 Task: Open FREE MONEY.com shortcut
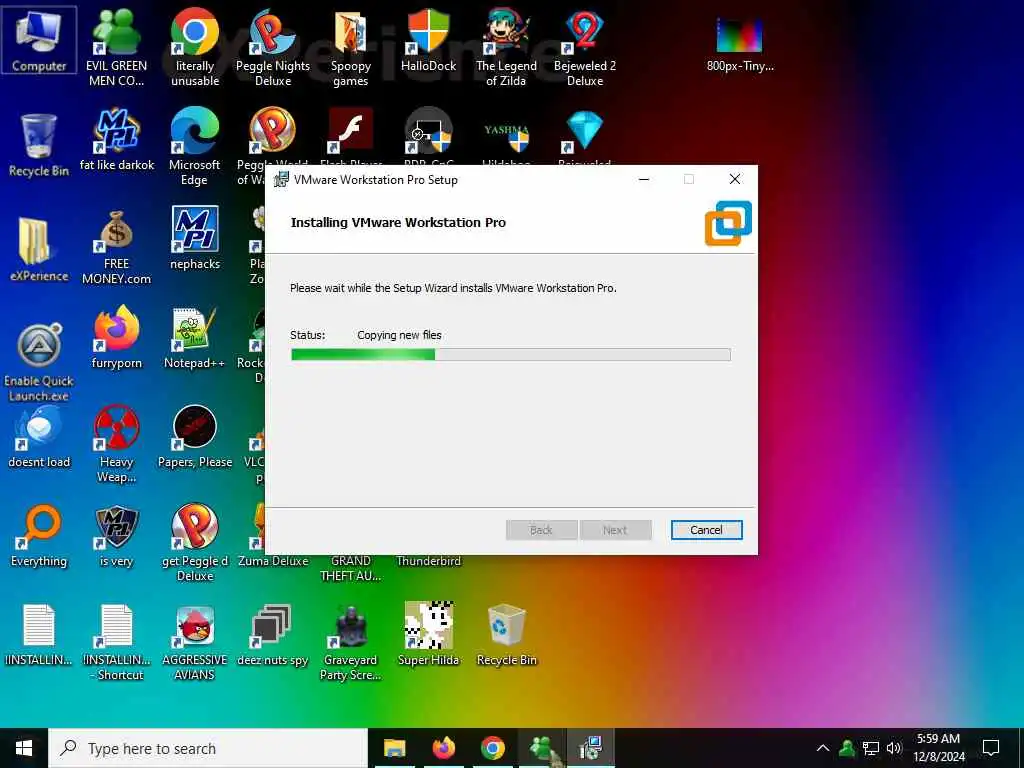click(x=116, y=248)
